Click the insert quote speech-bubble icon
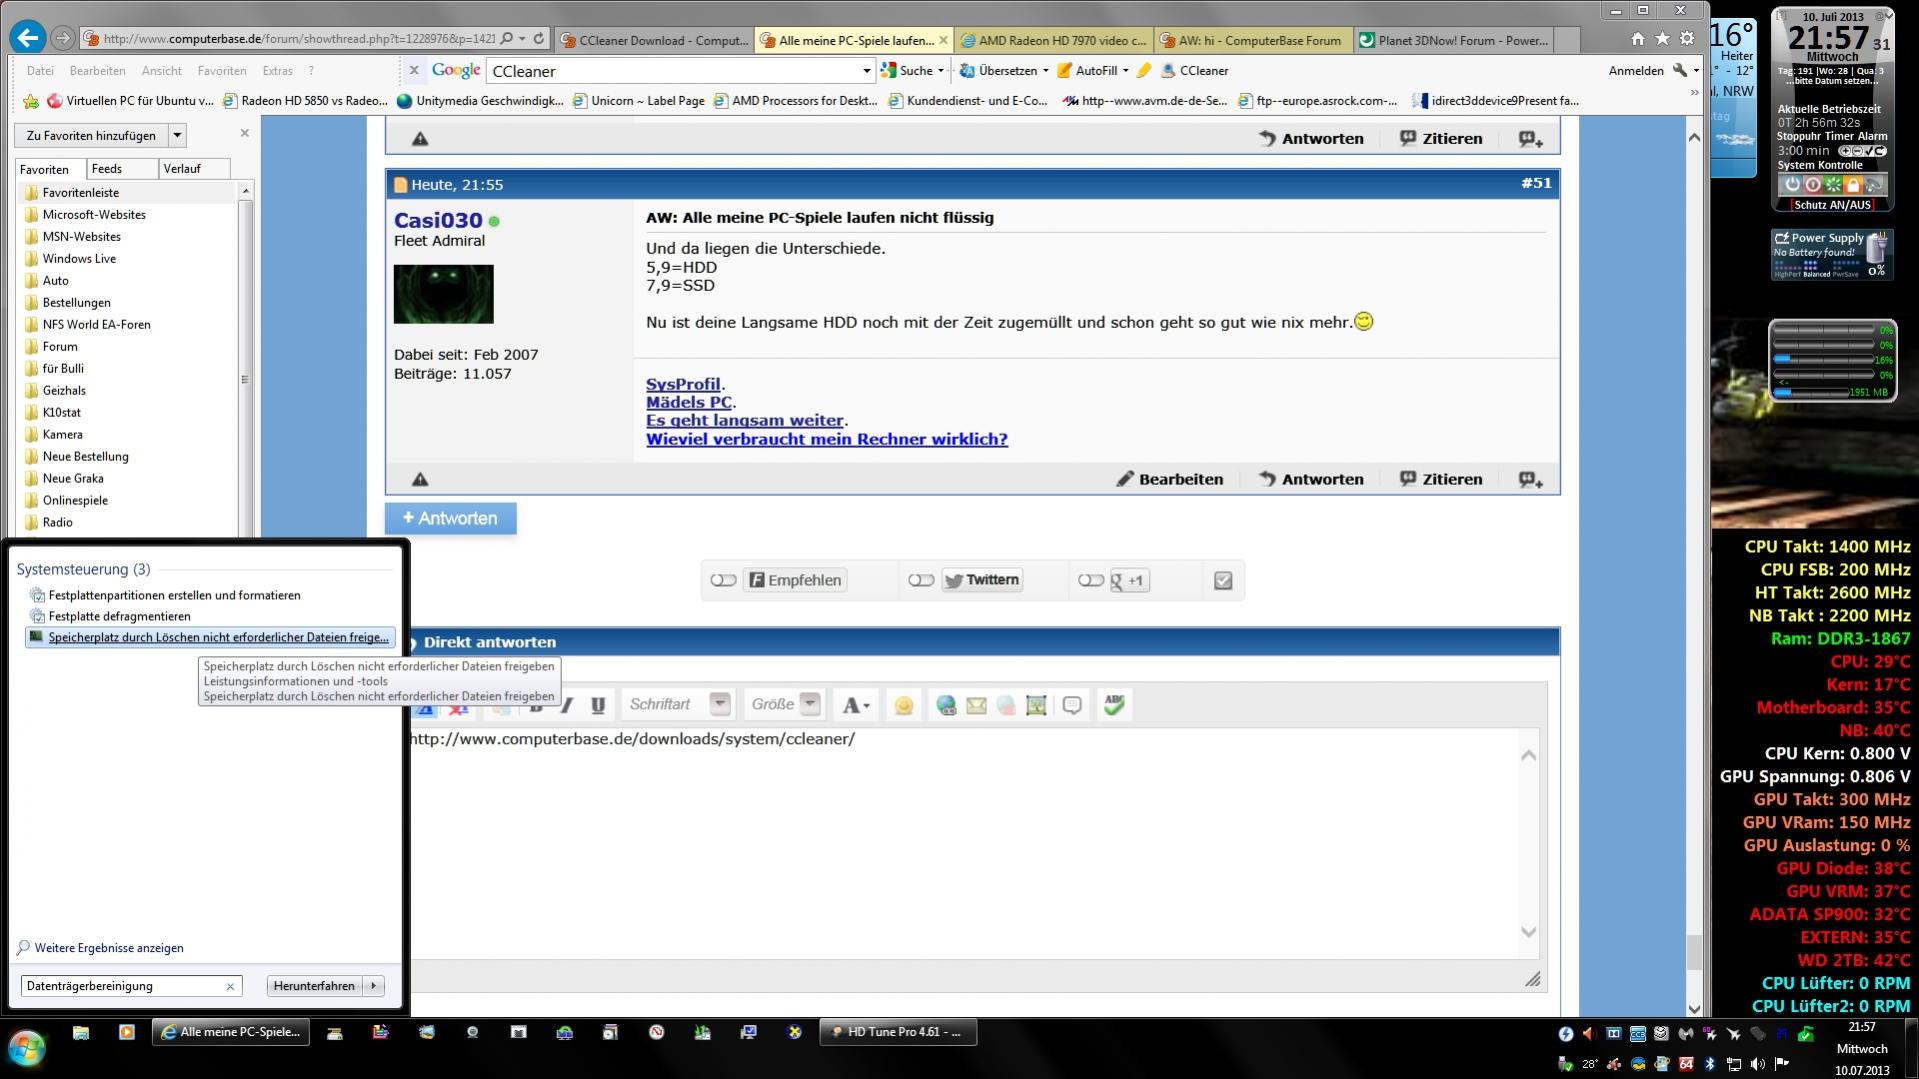The width and height of the screenshot is (1919, 1079). 1072,705
